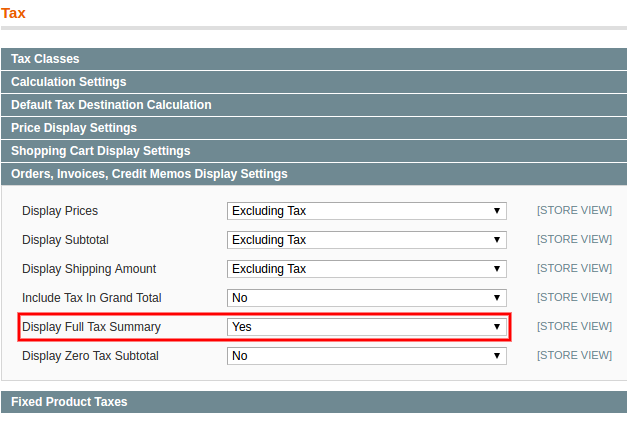This screenshot has height=423, width=627.
Task: Click the Display Prices field label
Action: tap(60, 211)
